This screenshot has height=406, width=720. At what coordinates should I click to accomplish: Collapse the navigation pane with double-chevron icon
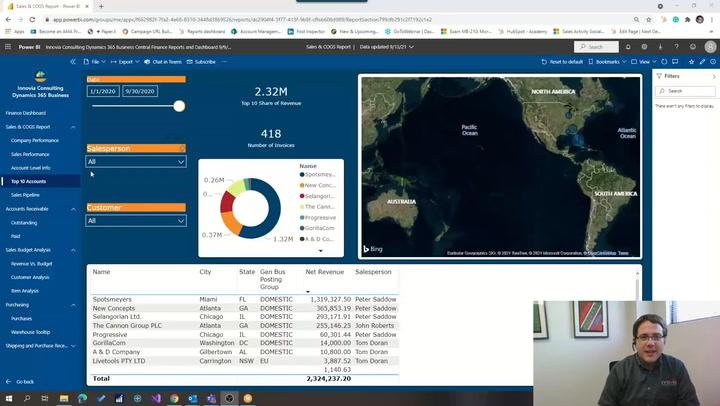tap(73, 62)
